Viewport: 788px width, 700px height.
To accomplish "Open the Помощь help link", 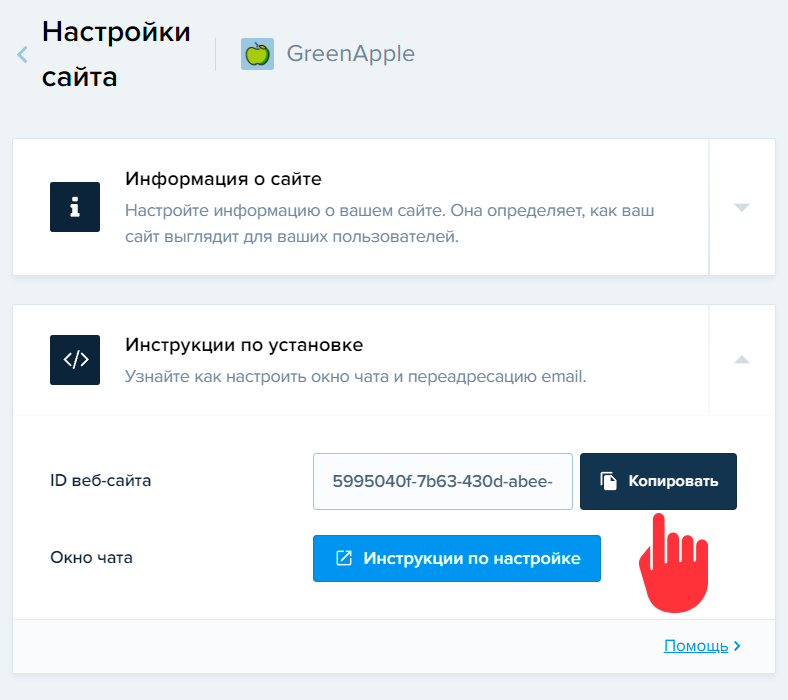I will tap(696, 646).
